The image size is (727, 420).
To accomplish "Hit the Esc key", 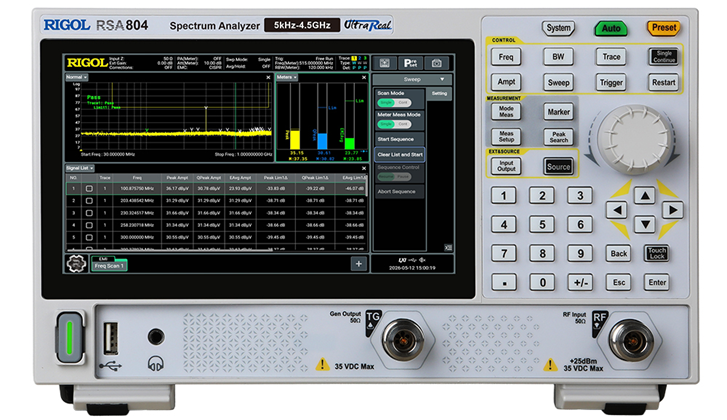I will (619, 282).
